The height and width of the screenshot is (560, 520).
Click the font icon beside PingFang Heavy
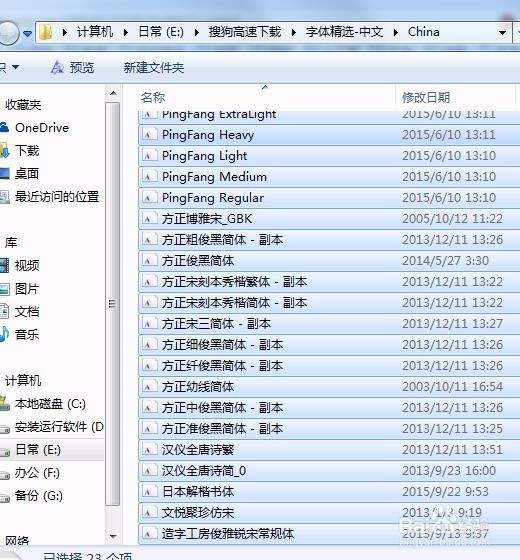150,135
